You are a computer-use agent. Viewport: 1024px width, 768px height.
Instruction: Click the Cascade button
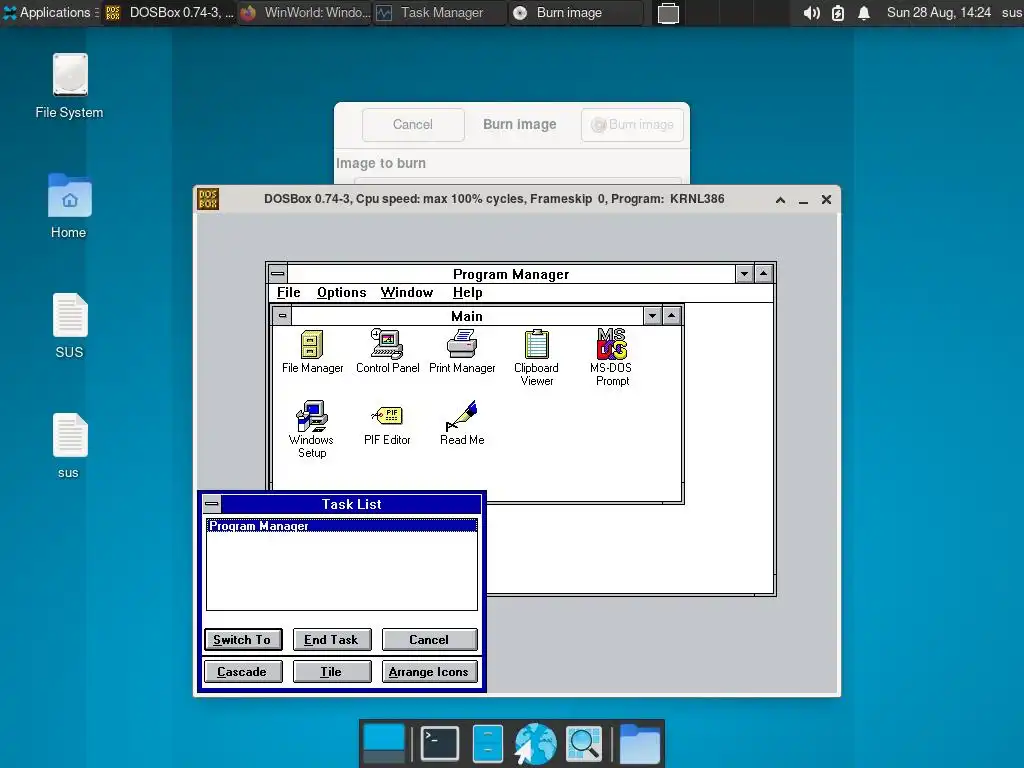coord(243,672)
